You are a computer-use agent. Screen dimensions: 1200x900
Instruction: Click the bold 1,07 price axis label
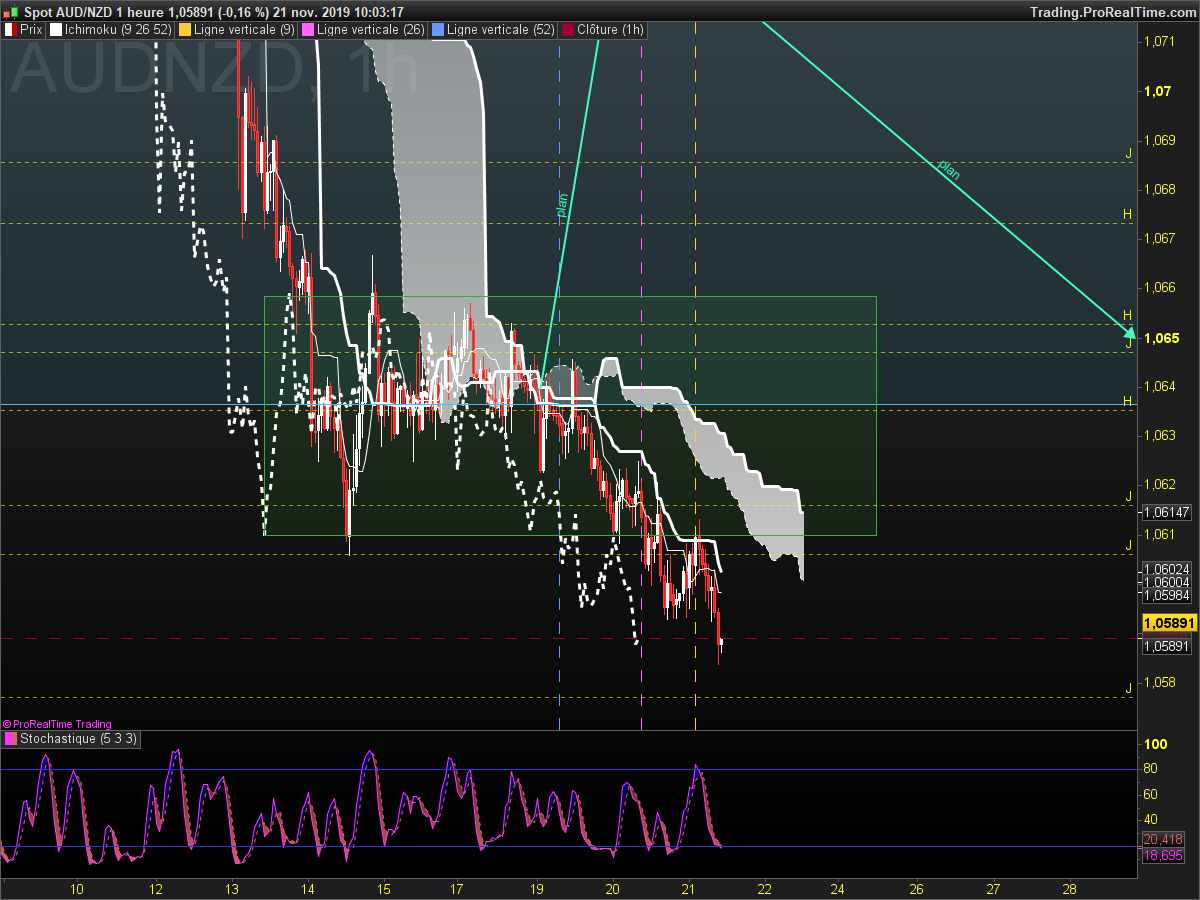[x=1157, y=91]
